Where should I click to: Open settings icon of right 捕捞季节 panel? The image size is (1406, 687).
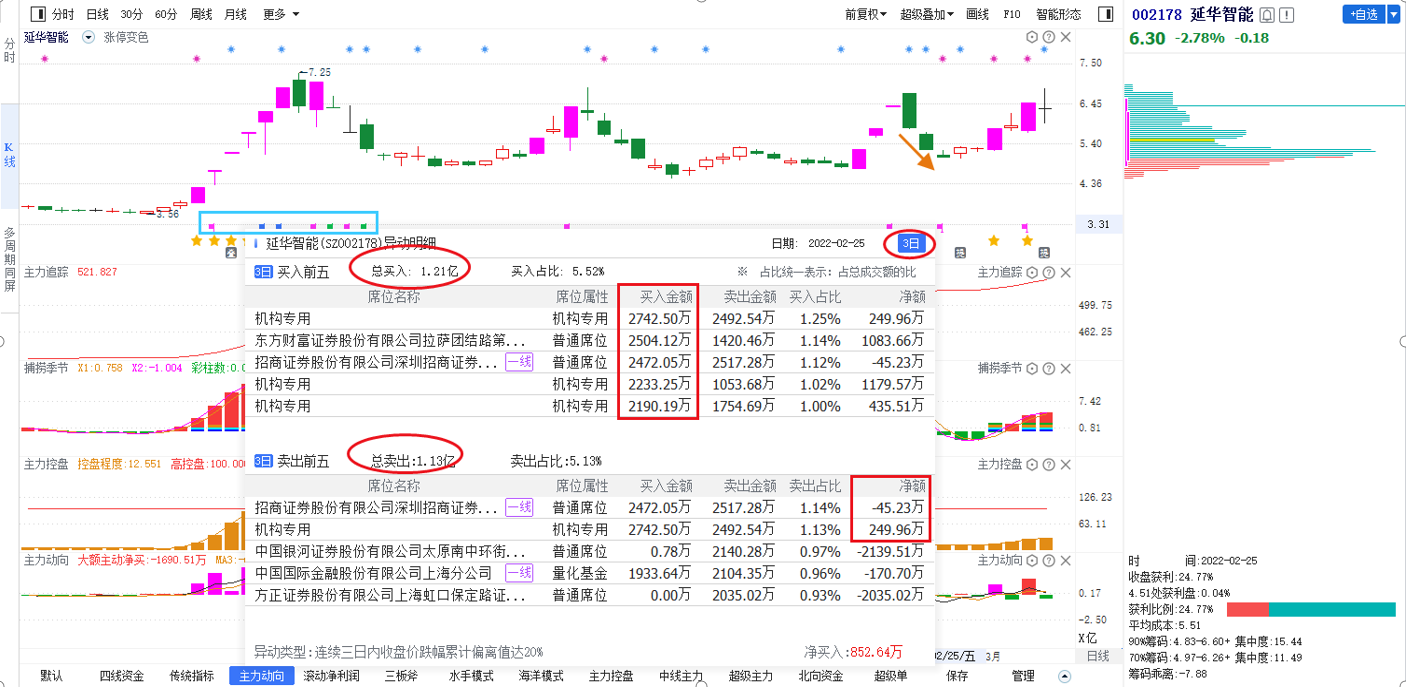[x=1032, y=368]
